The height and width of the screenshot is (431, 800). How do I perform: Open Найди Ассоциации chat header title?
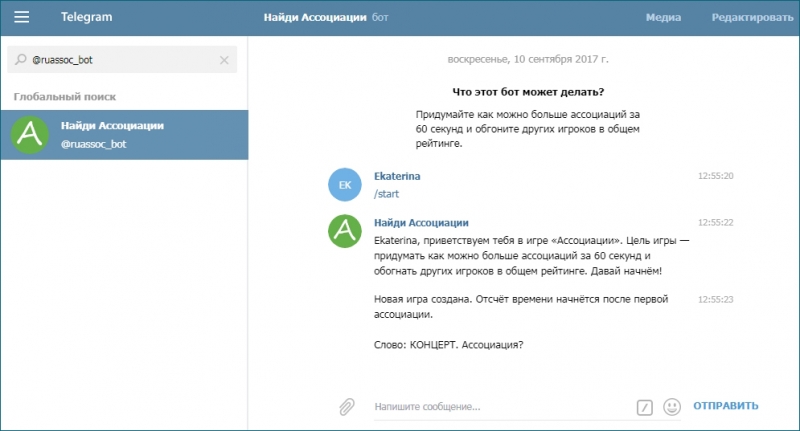tap(315, 17)
